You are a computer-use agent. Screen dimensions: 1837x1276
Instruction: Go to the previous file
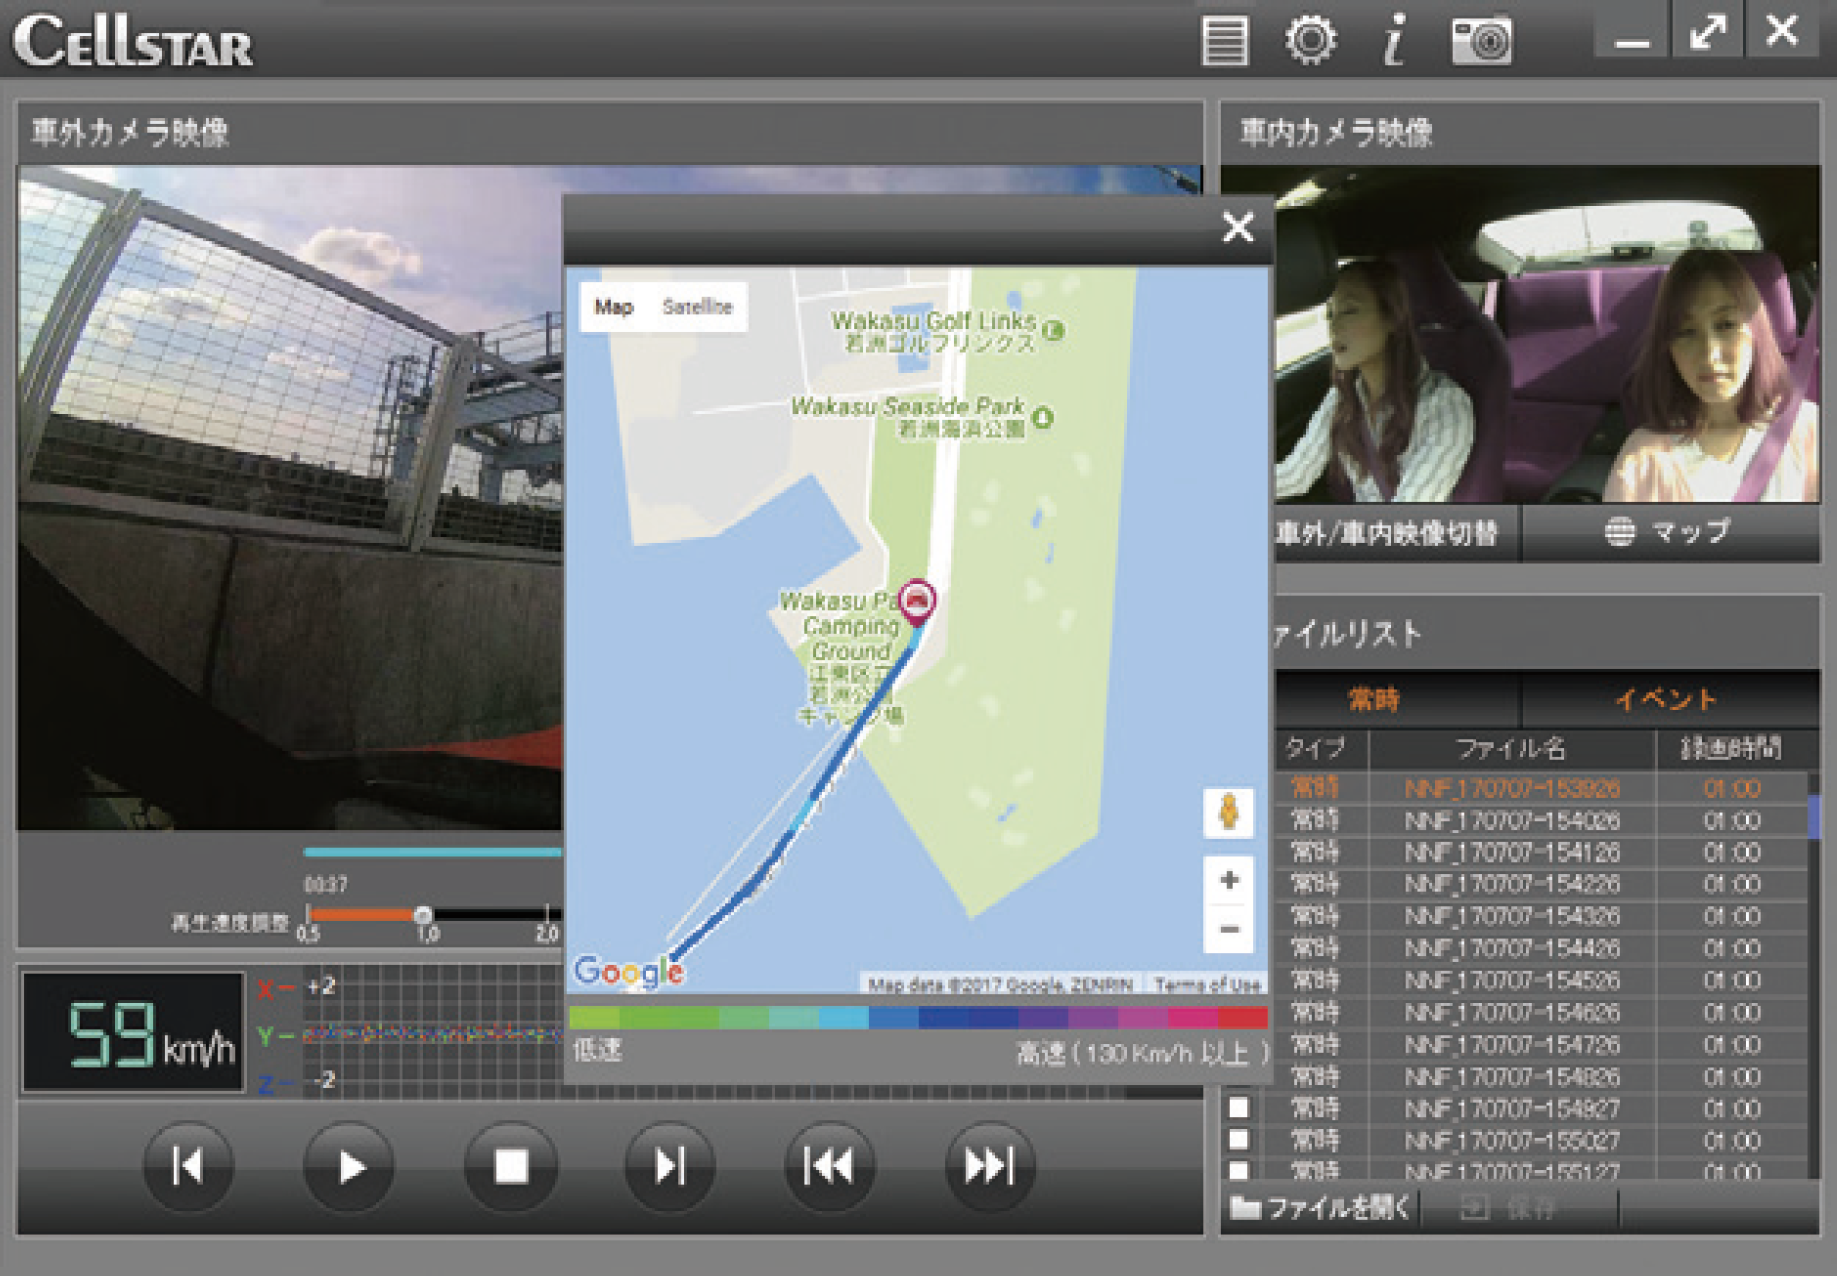[830, 1166]
